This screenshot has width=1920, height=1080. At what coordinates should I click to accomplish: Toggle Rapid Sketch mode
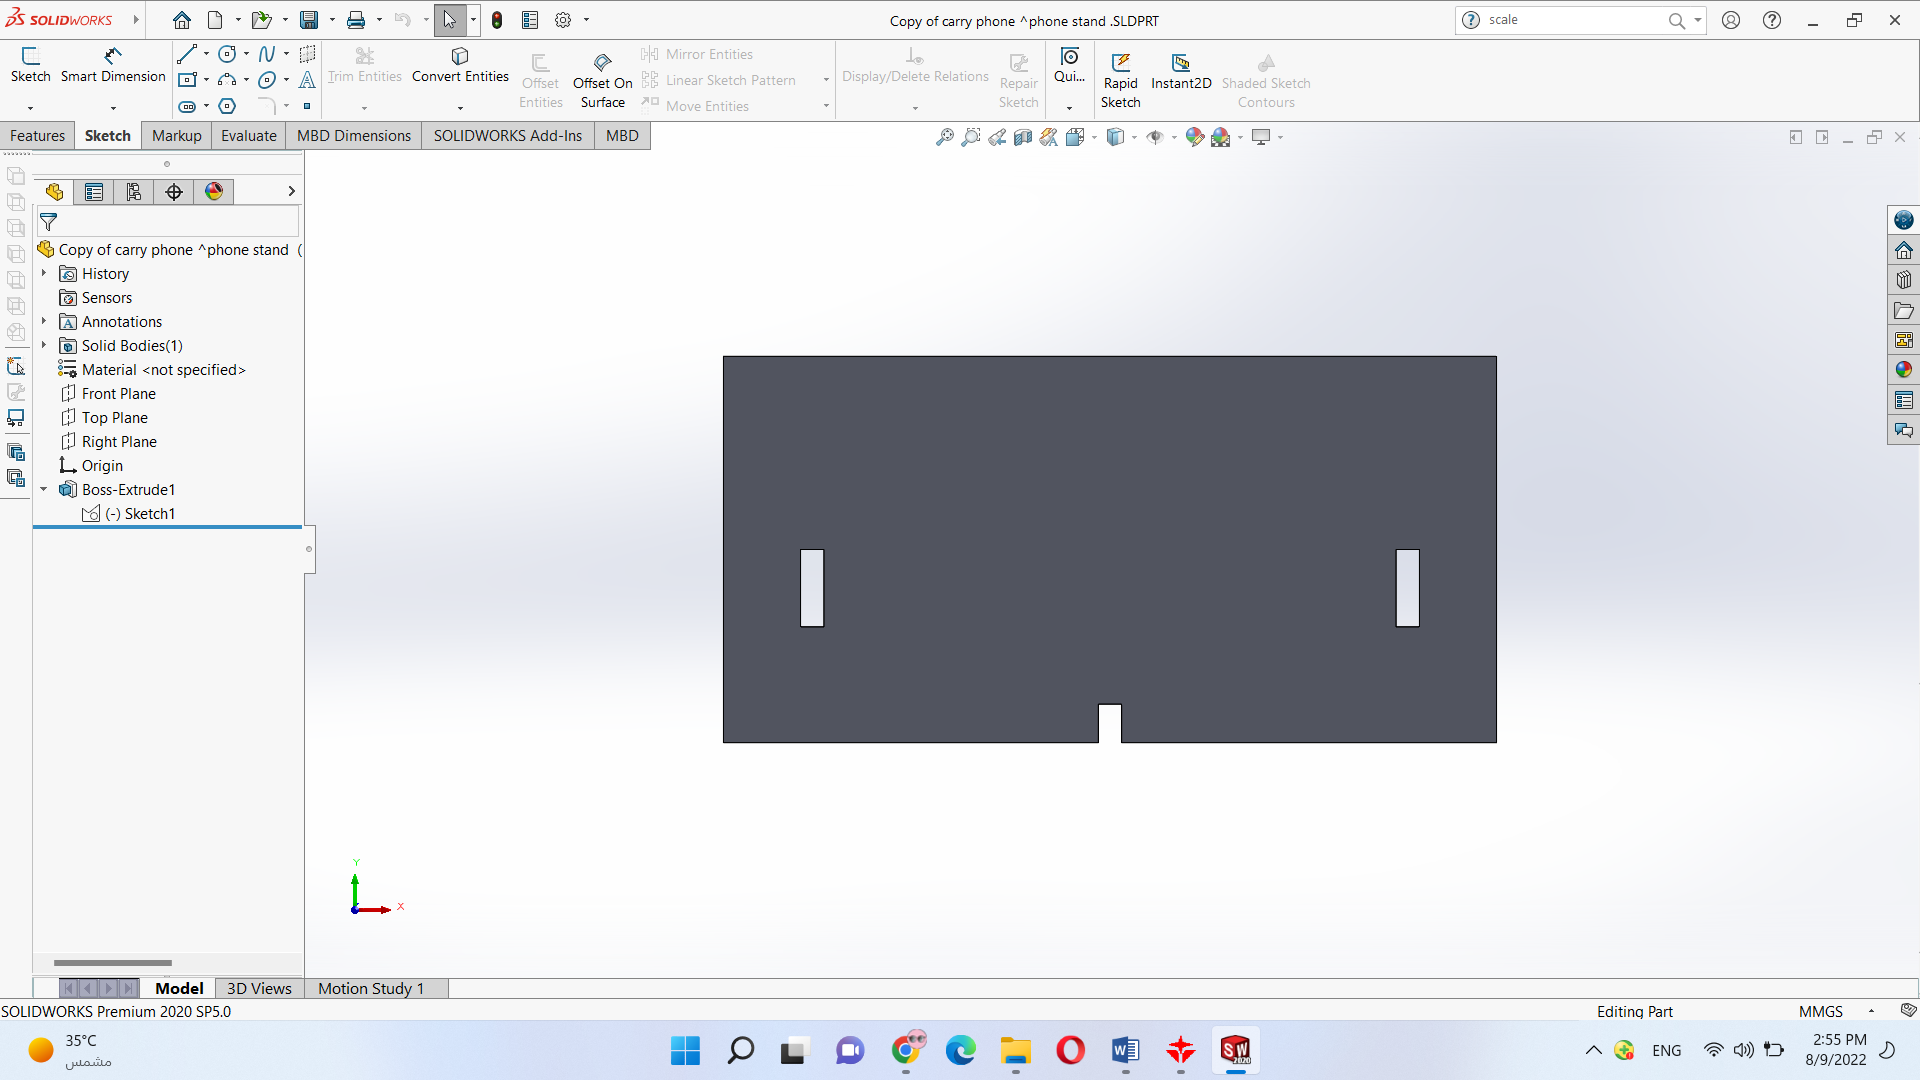[1120, 71]
